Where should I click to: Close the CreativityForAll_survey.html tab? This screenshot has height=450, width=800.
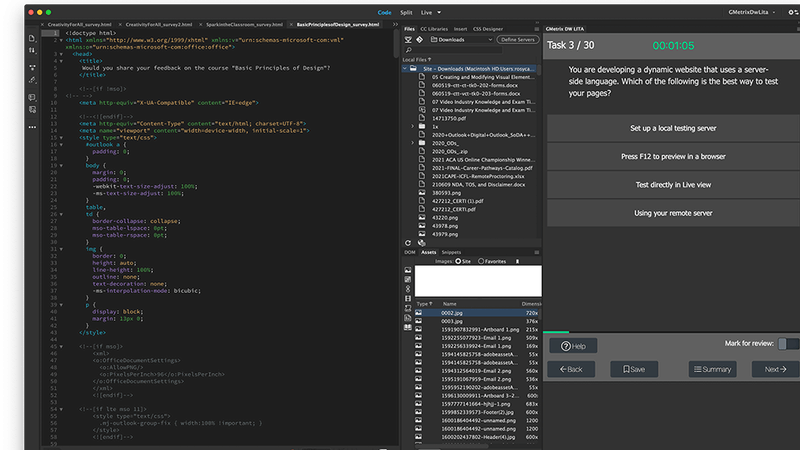(43, 24)
